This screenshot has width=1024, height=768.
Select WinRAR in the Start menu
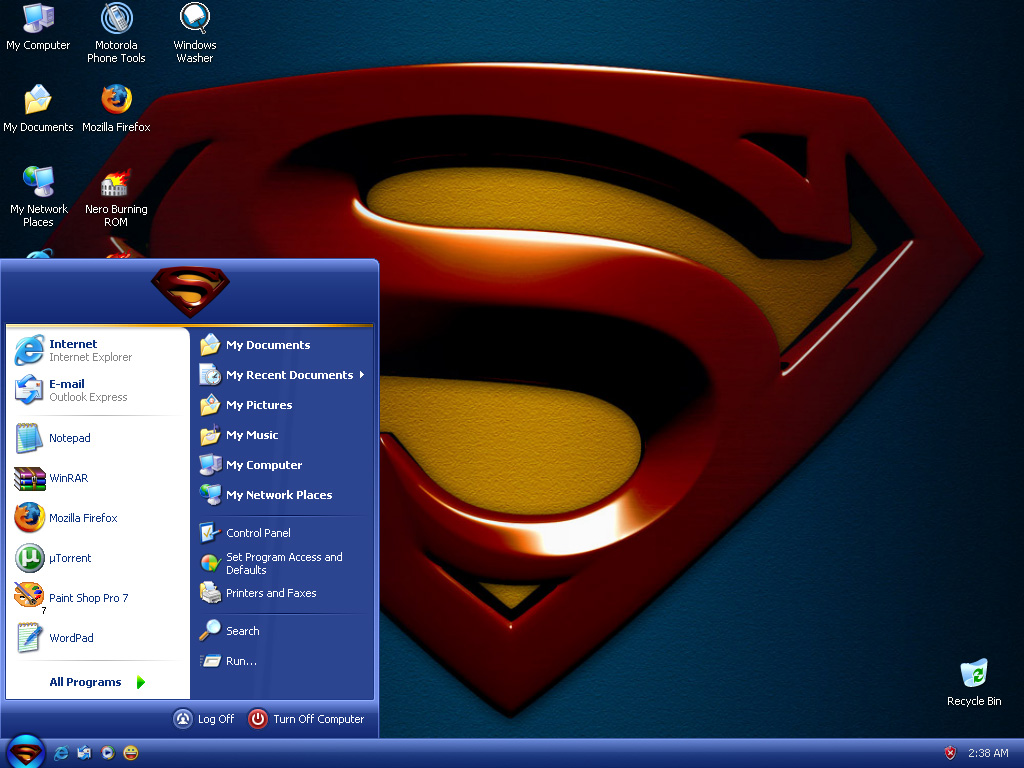(x=68, y=478)
